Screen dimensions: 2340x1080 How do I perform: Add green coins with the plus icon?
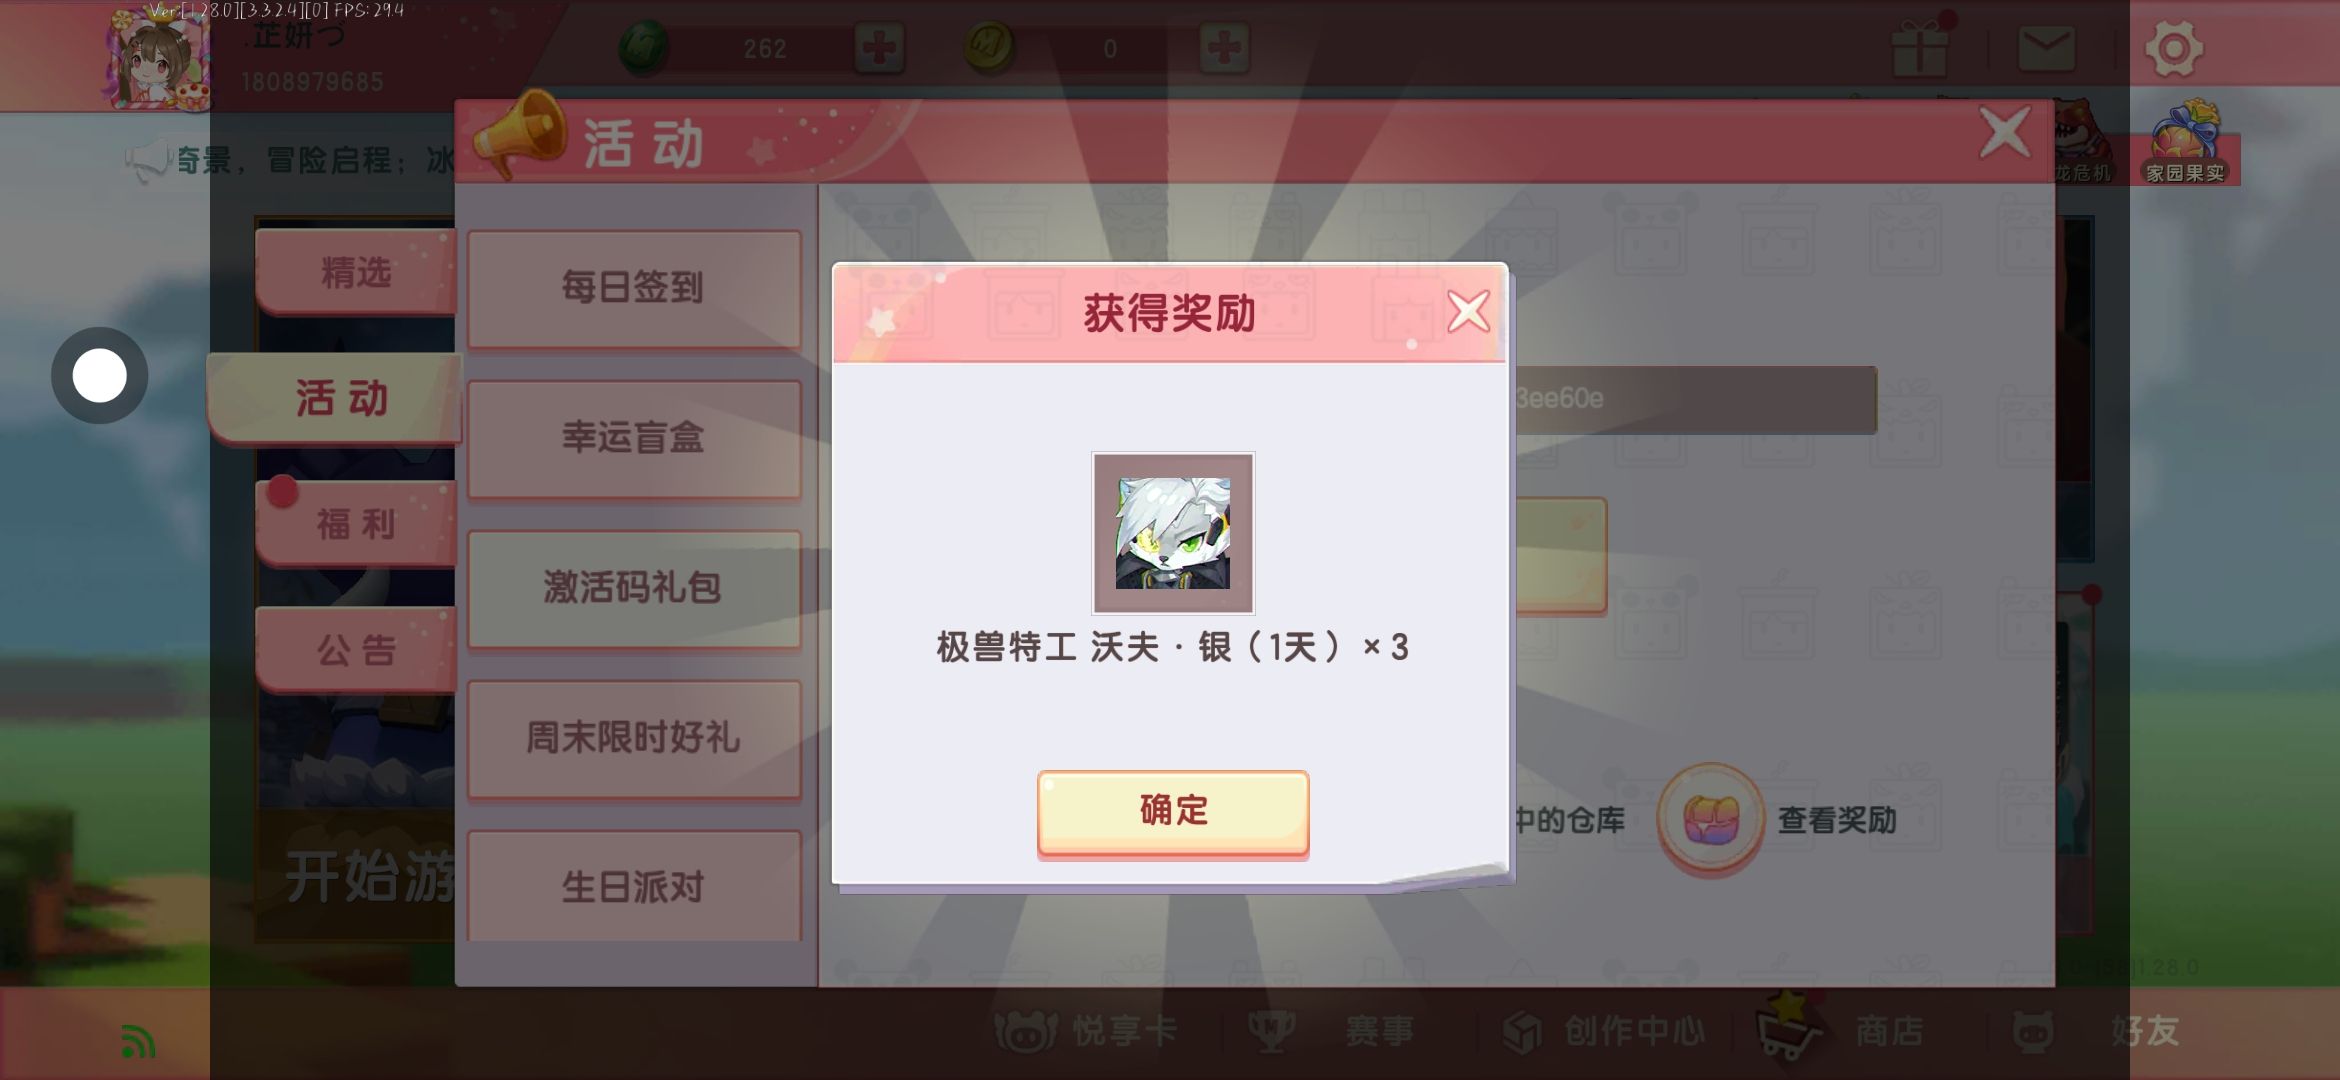(x=879, y=48)
